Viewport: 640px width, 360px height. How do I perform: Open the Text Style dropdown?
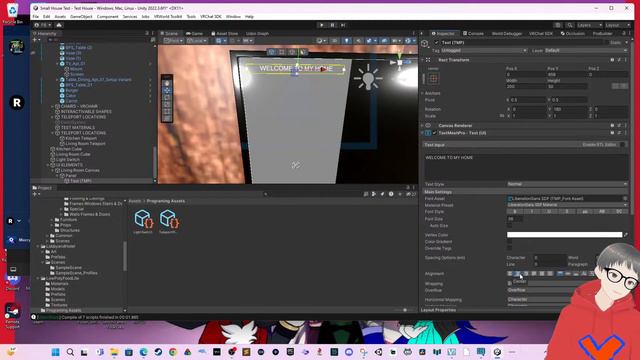pyautogui.click(x=567, y=184)
